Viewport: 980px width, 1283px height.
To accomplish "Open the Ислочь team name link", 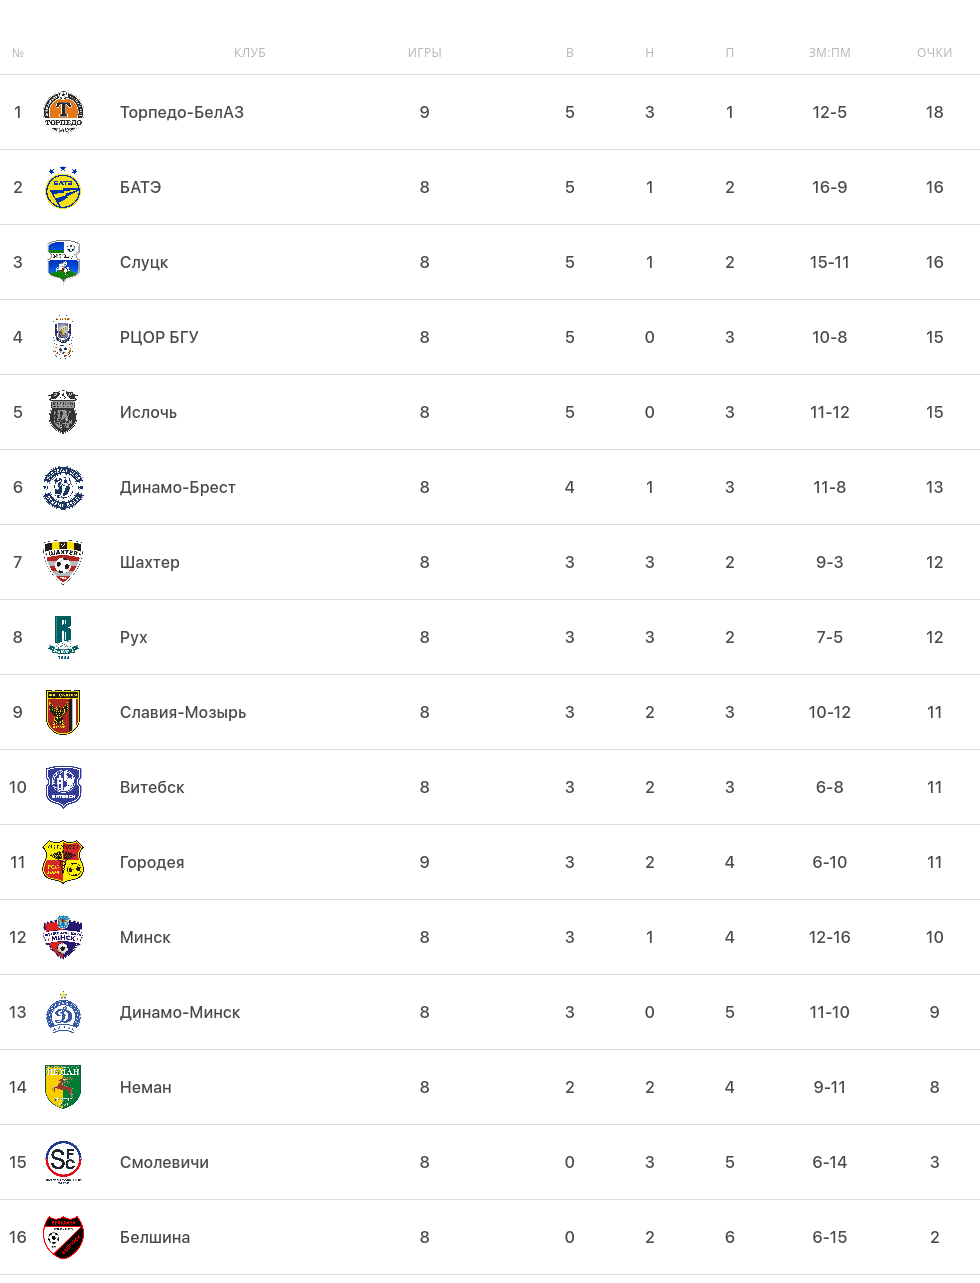I will click(x=148, y=412).
